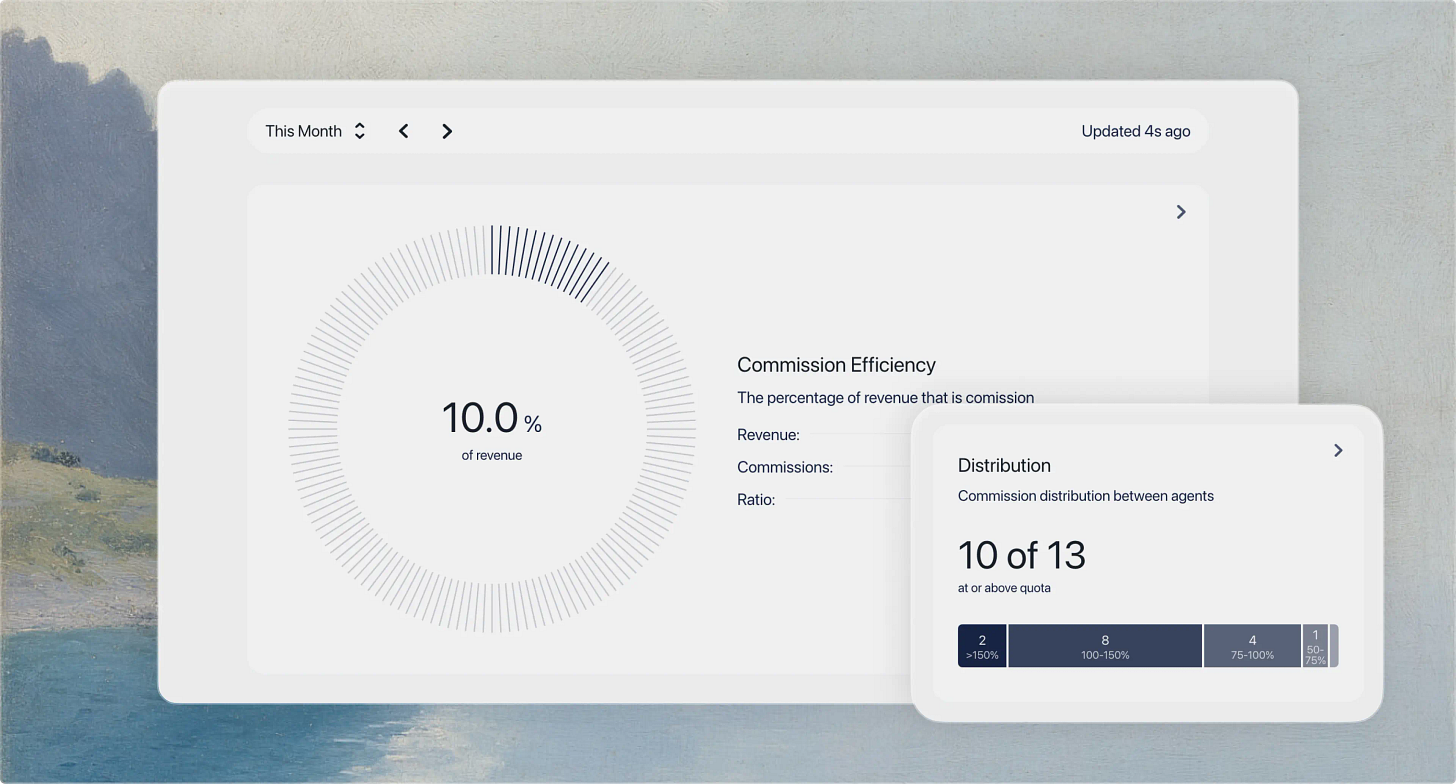Click the dark highlighted arc of gauge
The height and width of the screenshot is (784, 1456).
pyautogui.click(x=548, y=258)
